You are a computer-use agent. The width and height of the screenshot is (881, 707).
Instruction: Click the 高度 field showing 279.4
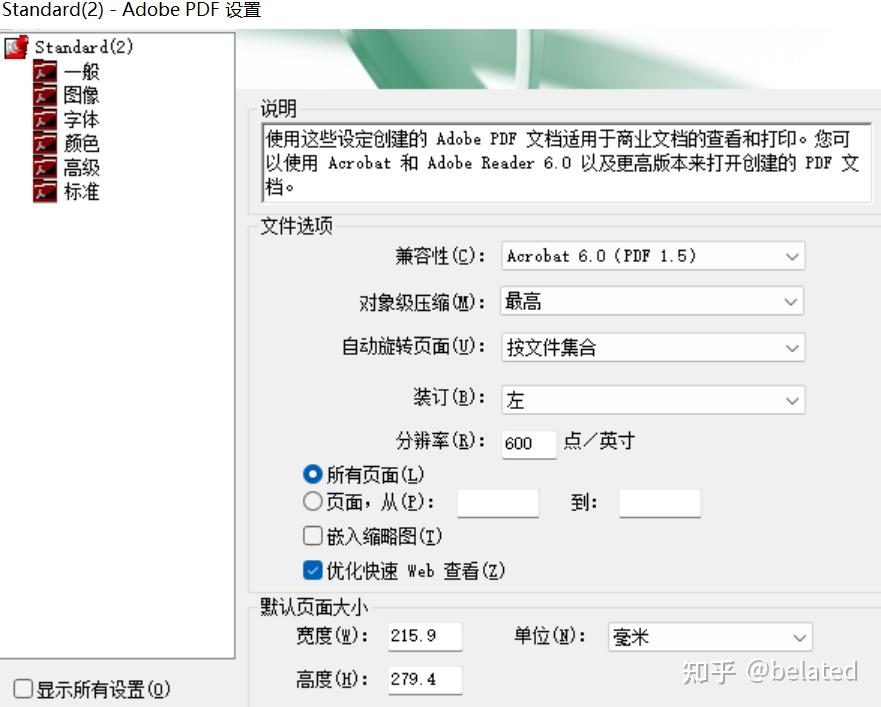[x=424, y=679]
